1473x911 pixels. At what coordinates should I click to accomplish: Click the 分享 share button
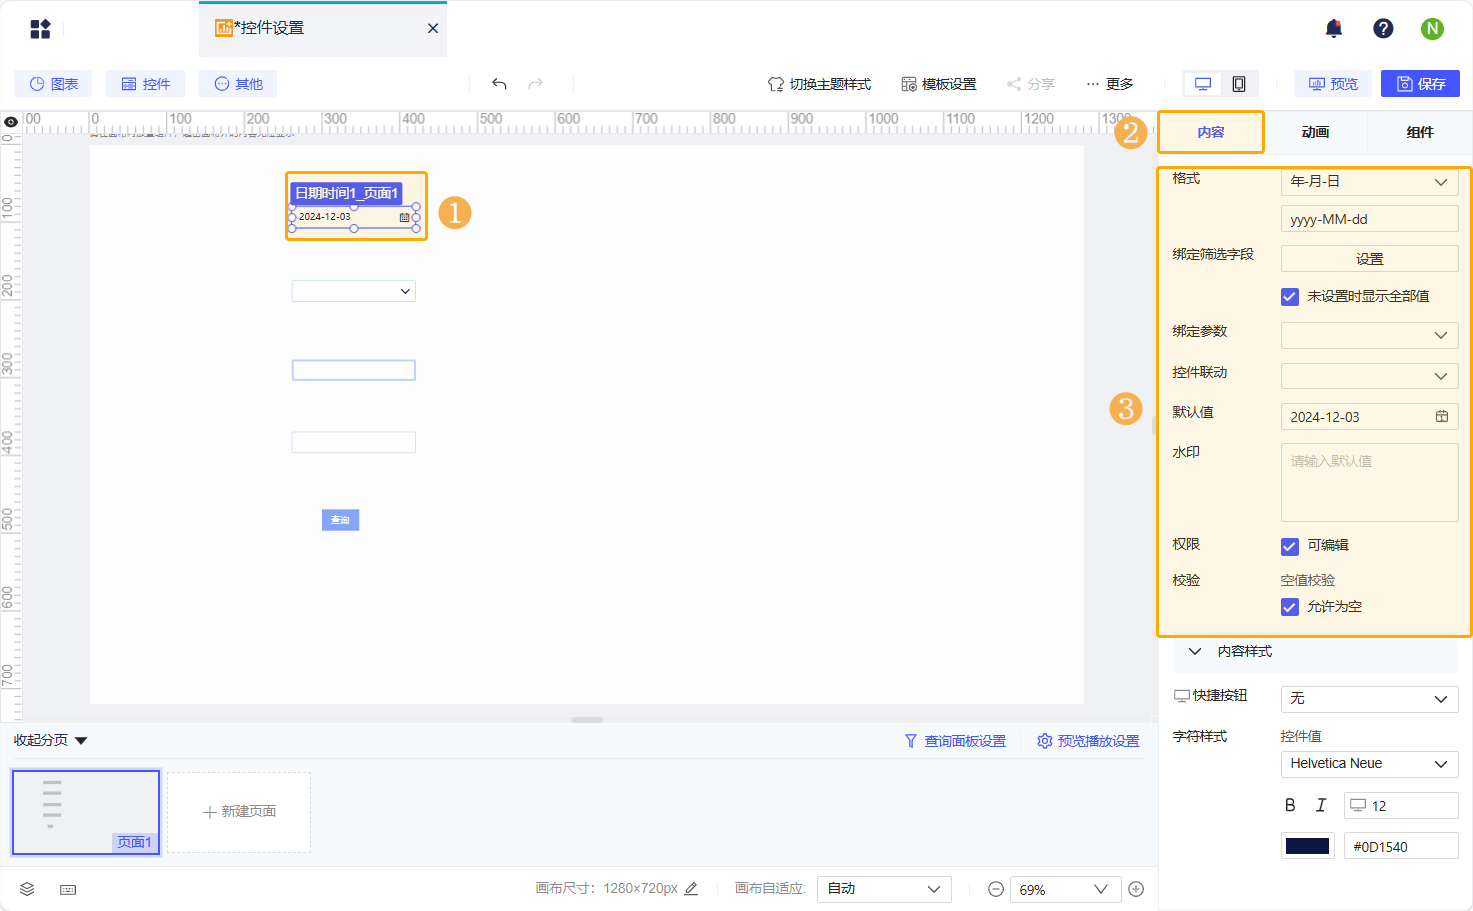tap(1031, 84)
